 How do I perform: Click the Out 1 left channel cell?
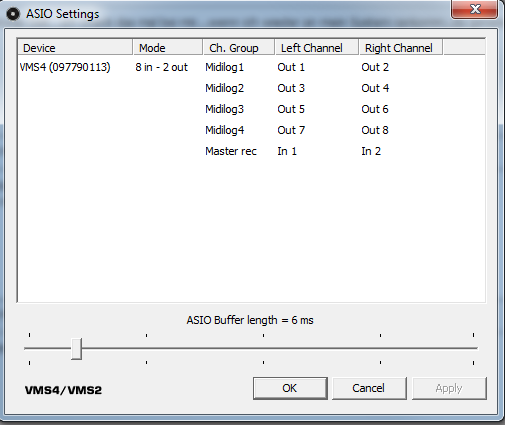(291, 67)
